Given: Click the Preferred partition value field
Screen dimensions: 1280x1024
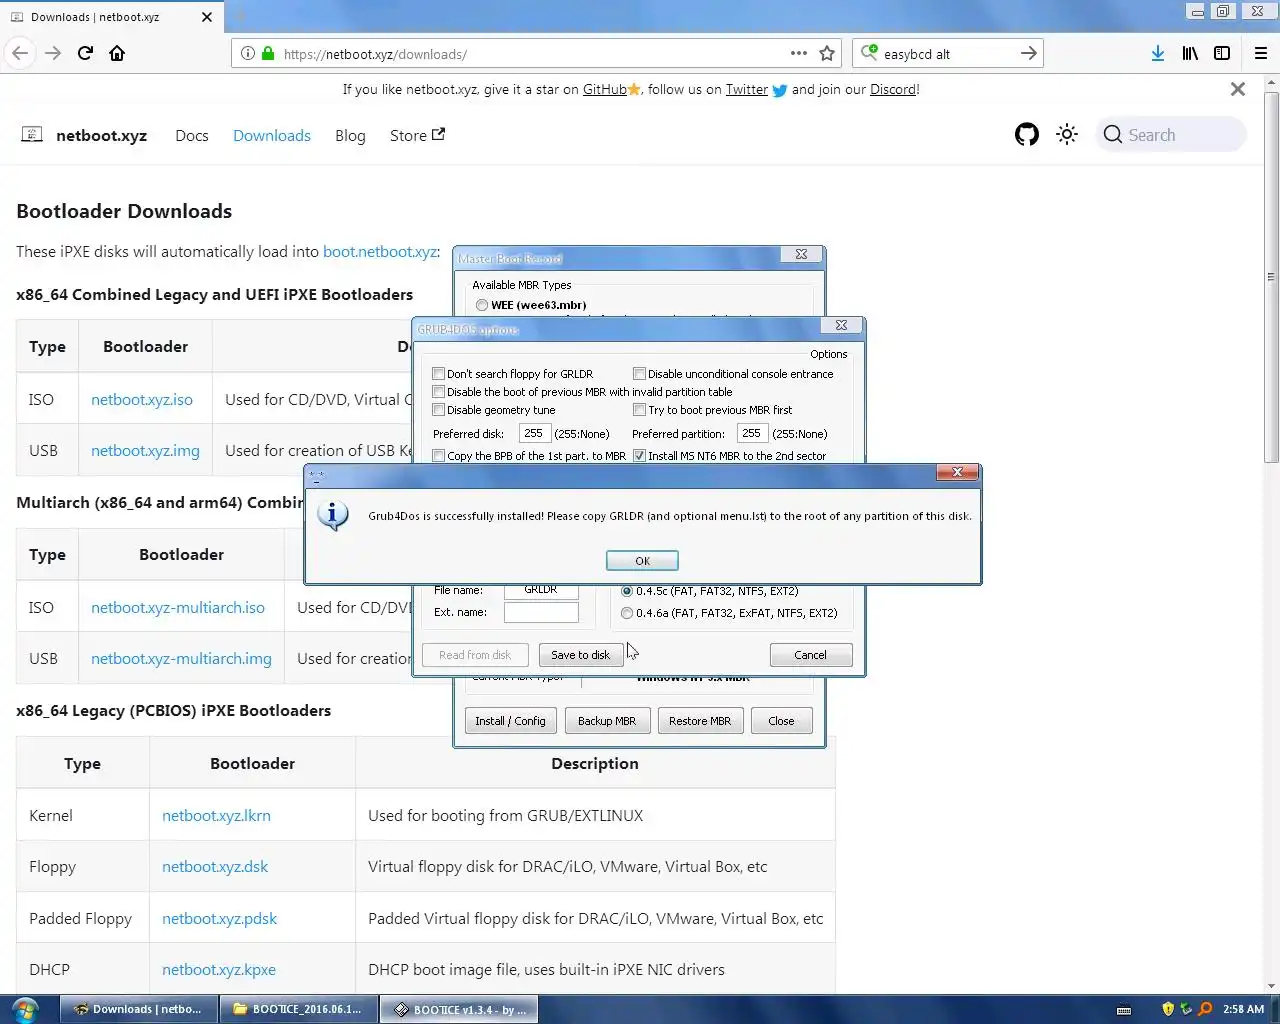Looking at the screenshot, I should pos(752,433).
